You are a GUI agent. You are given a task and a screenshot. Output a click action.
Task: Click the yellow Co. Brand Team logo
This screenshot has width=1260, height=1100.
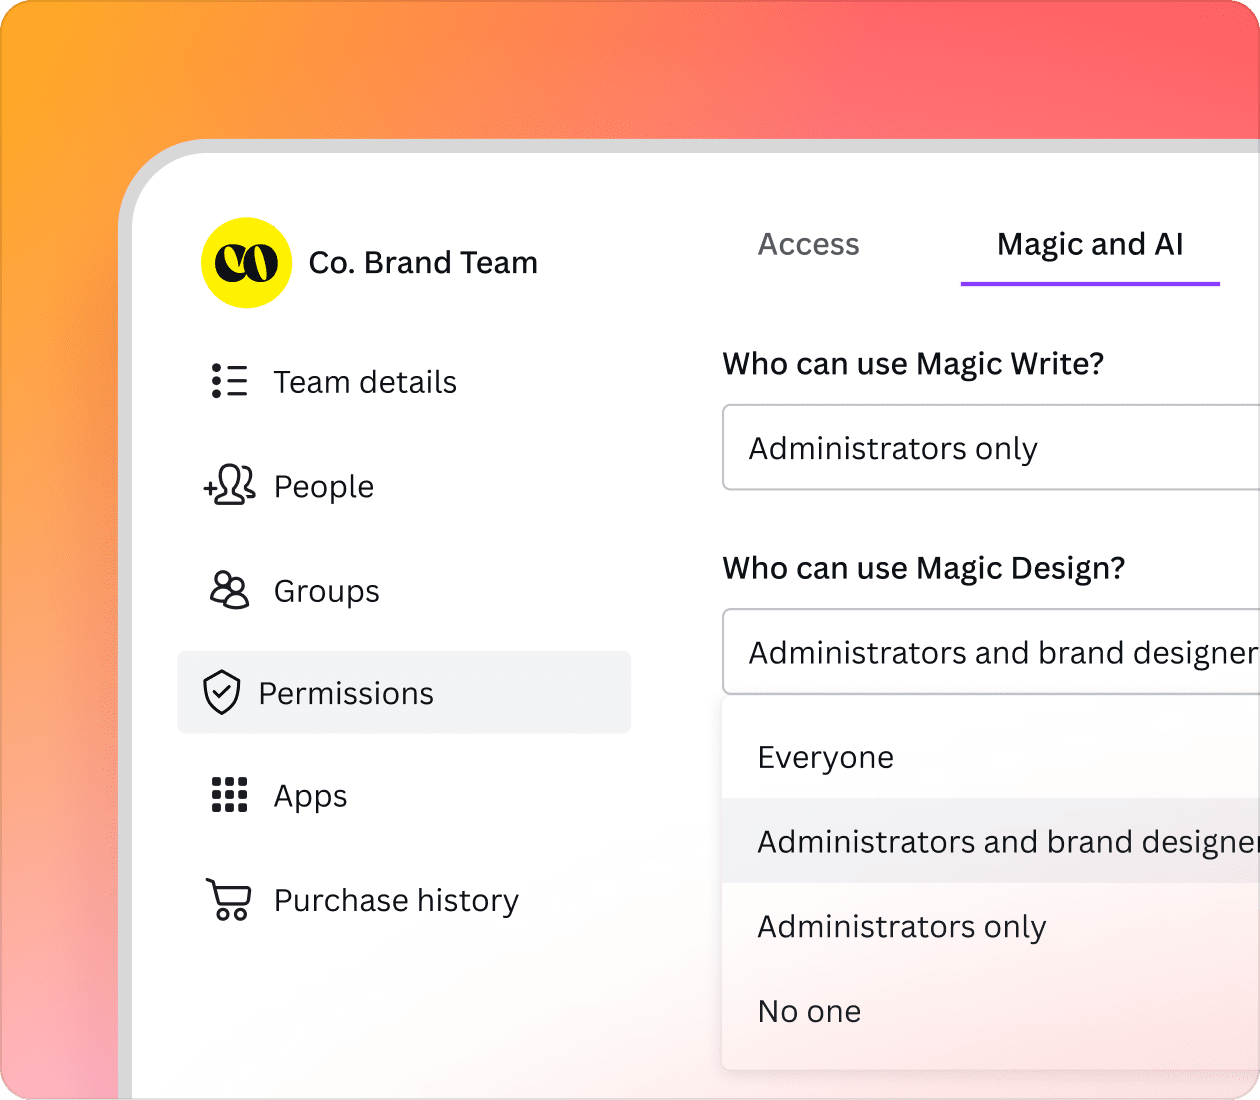(246, 262)
